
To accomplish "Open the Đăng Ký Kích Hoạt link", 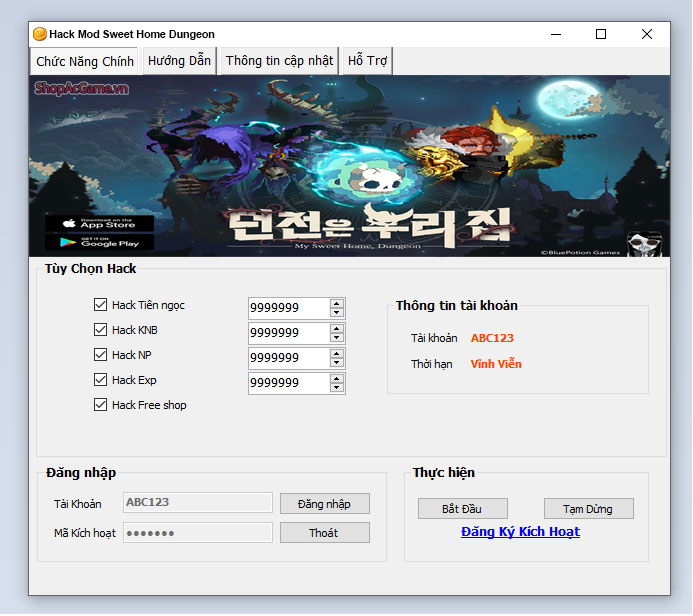I will pyautogui.click(x=520, y=532).
